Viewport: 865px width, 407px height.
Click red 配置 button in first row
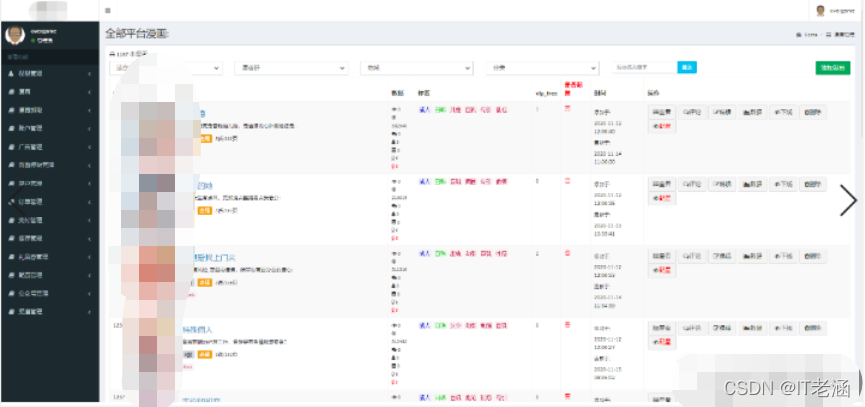(x=661, y=127)
